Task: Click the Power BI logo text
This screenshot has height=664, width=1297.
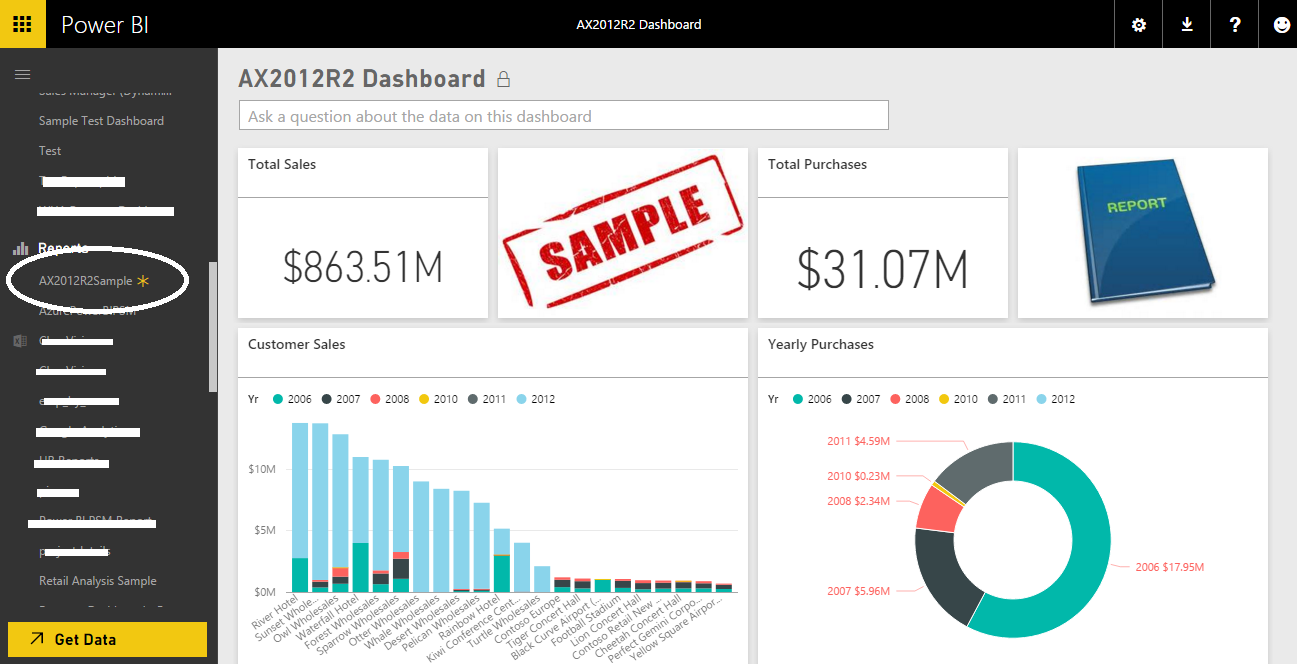Action: [105, 25]
